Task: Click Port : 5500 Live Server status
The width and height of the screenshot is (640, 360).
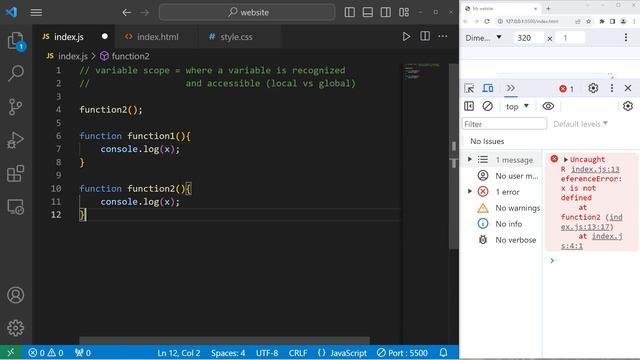Action: click(x=402, y=353)
